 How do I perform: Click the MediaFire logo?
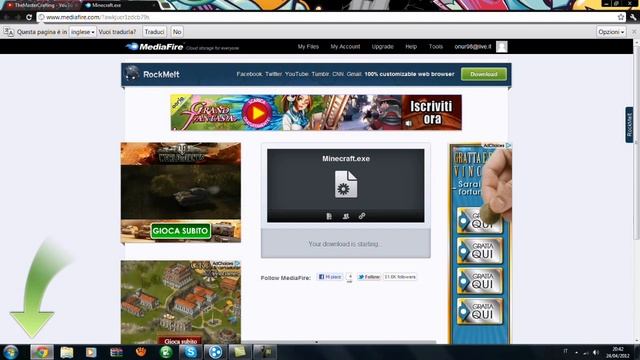click(155, 47)
